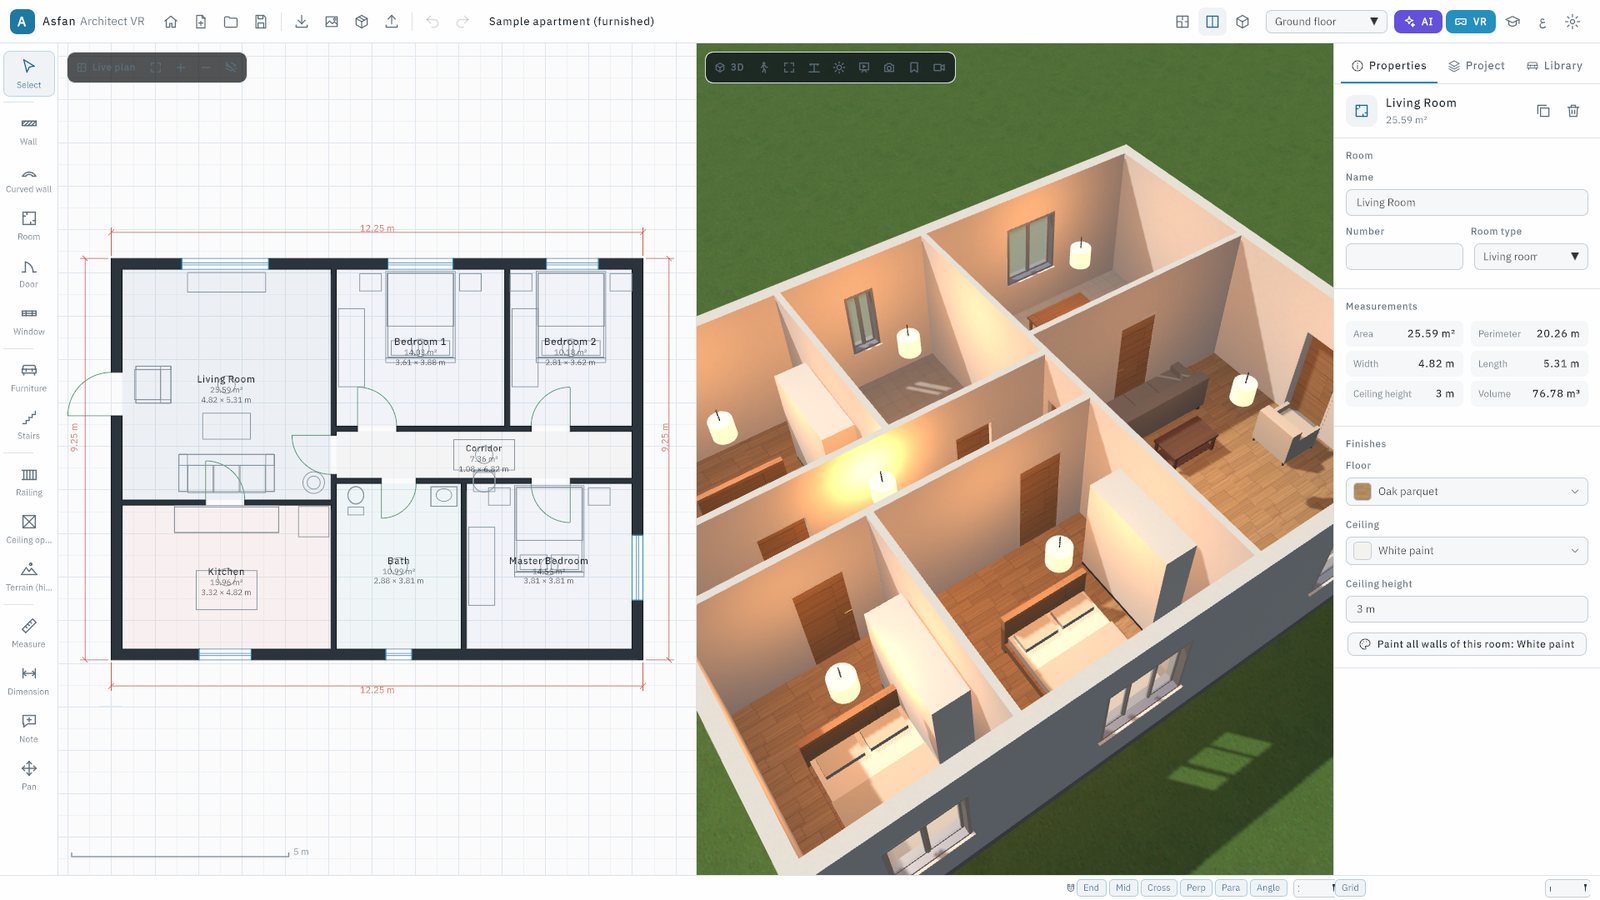1600x900 pixels.
Task: Choose the Curved wall tool
Action: click(29, 178)
